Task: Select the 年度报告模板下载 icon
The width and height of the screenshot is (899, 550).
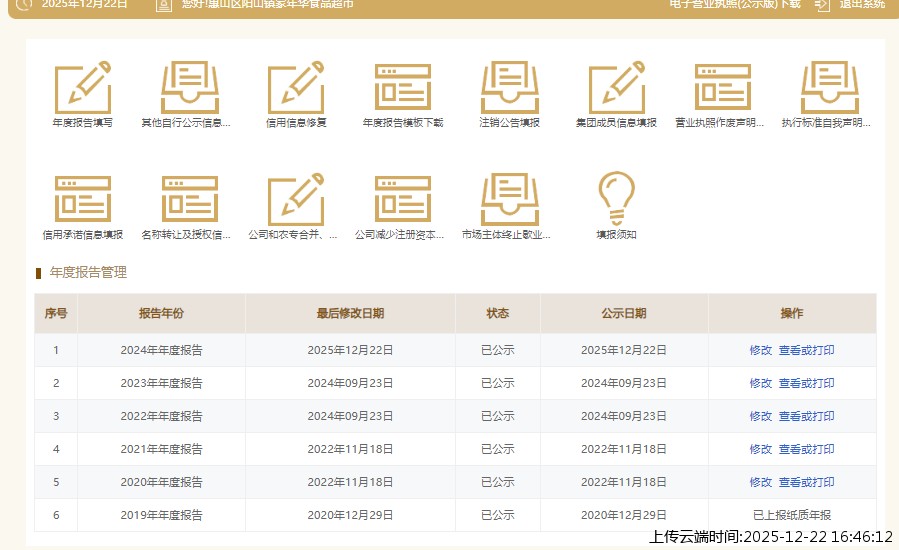Action: click(x=403, y=88)
